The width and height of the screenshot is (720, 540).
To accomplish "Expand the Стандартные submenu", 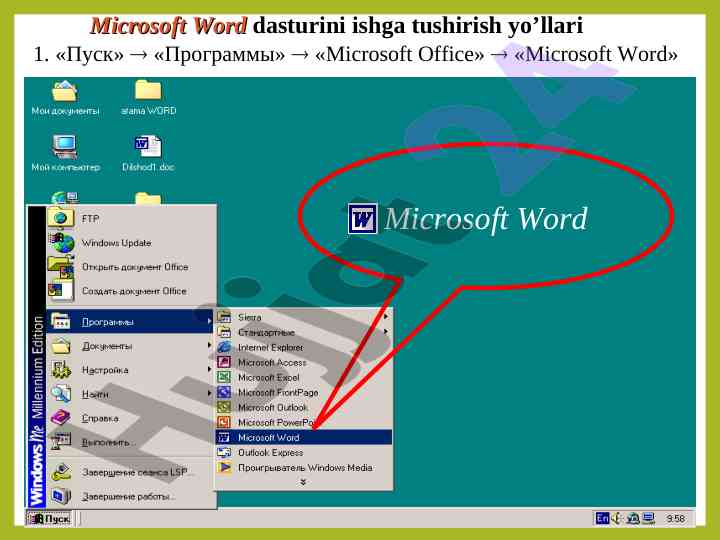I will click(x=265, y=332).
